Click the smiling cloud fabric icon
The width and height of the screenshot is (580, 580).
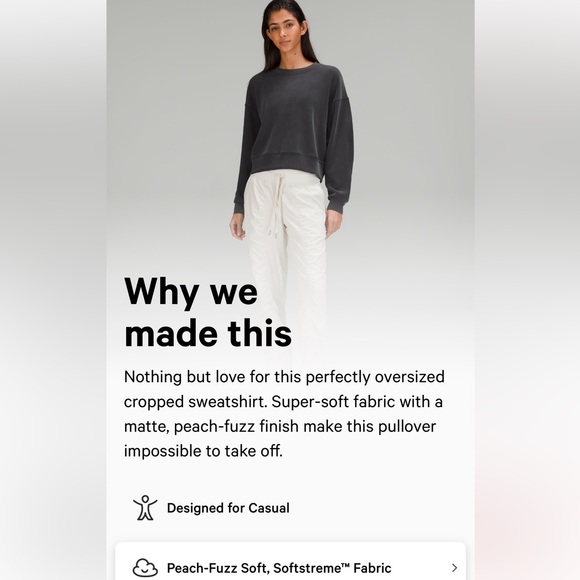[x=145, y=567]
